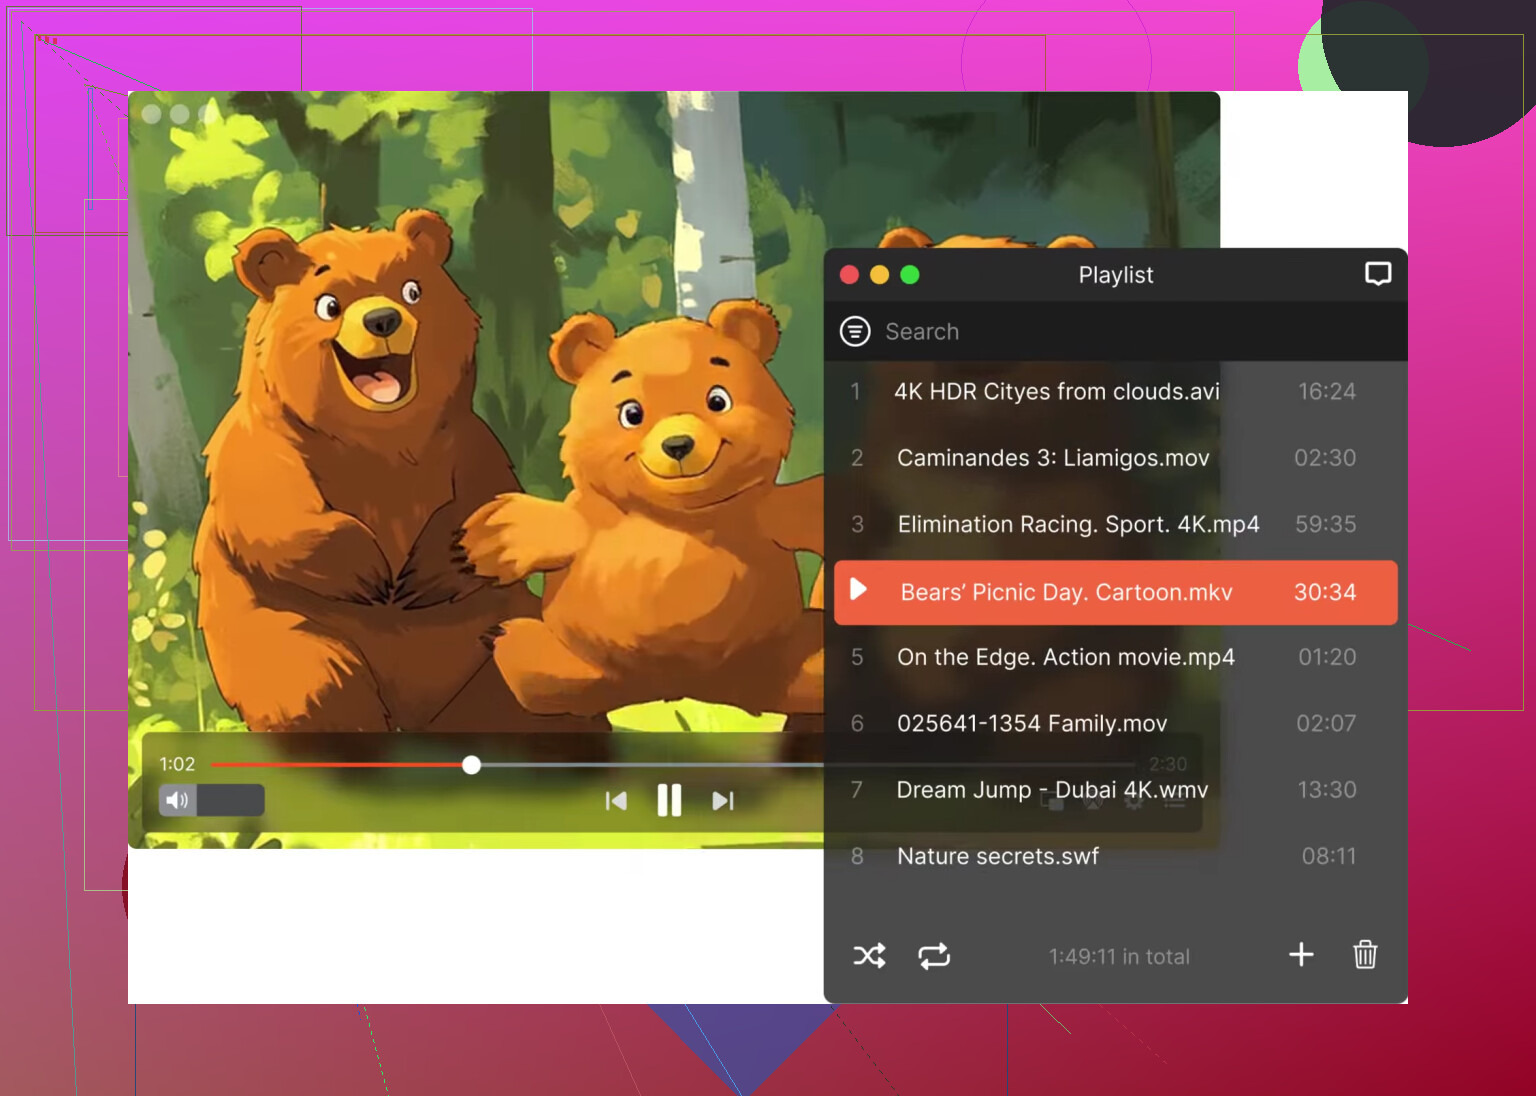
Task: Select Nature secrets.swf in playlist
Action: (997, 856)
